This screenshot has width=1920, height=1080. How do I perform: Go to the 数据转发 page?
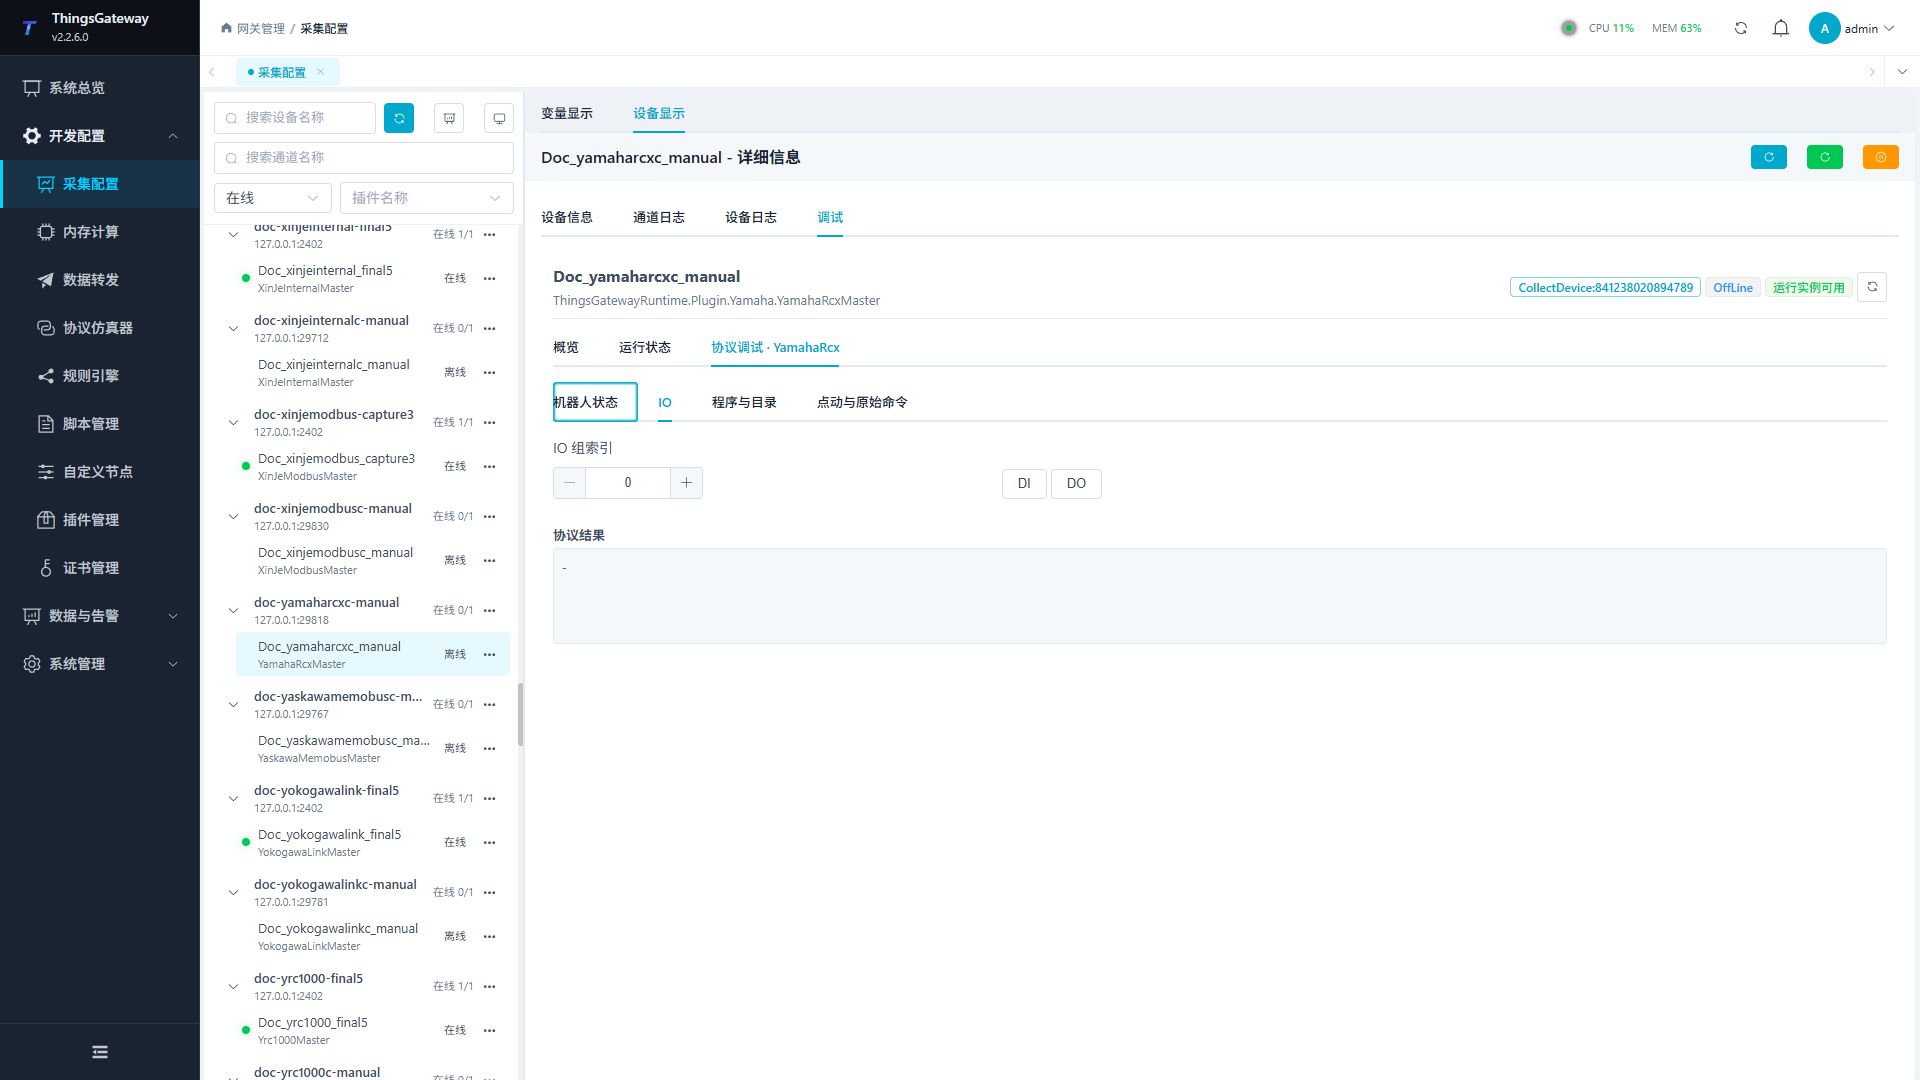pyautogui.click(x=100, y=280)
